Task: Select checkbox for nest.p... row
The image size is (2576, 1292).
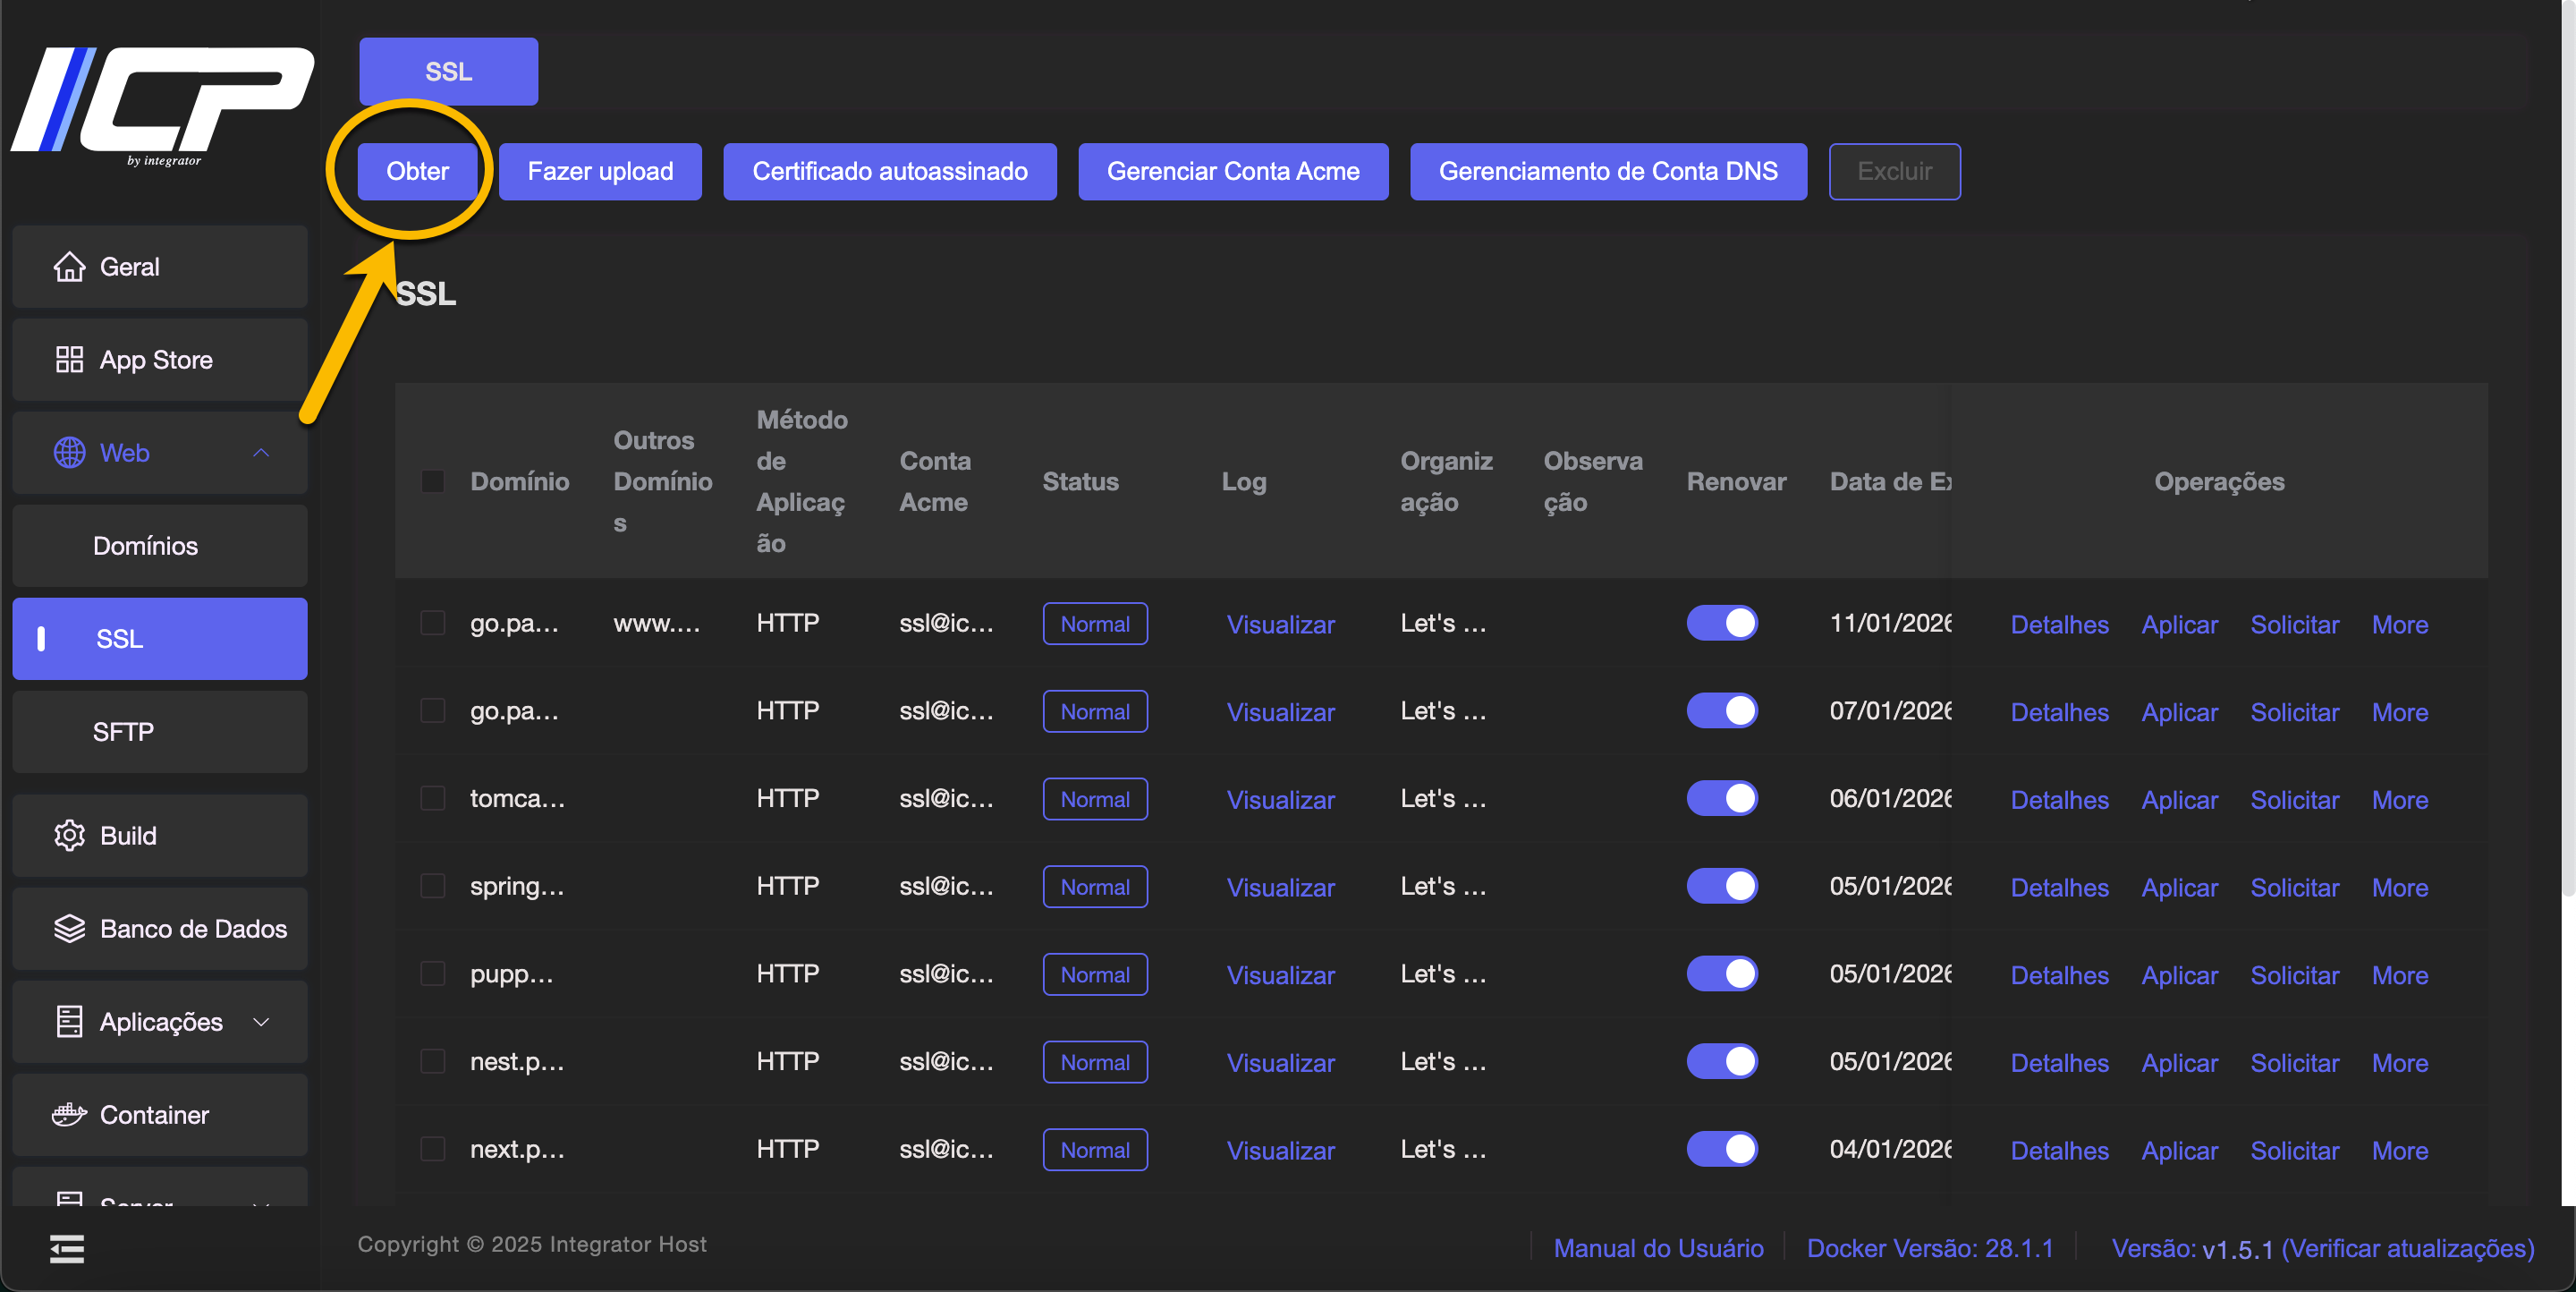Action: (432, 1061)
